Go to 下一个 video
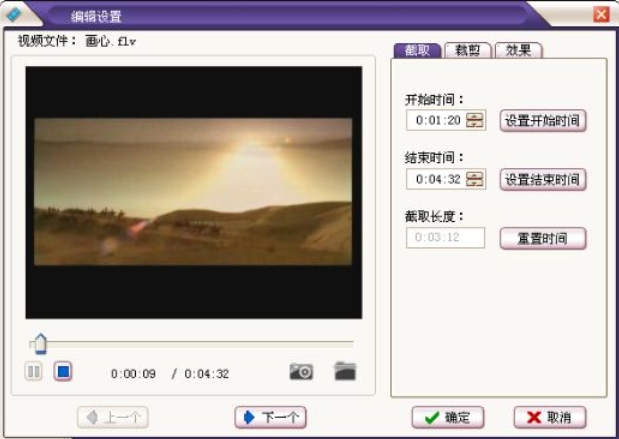Viewport: 619px width, 439px height. 270,417
